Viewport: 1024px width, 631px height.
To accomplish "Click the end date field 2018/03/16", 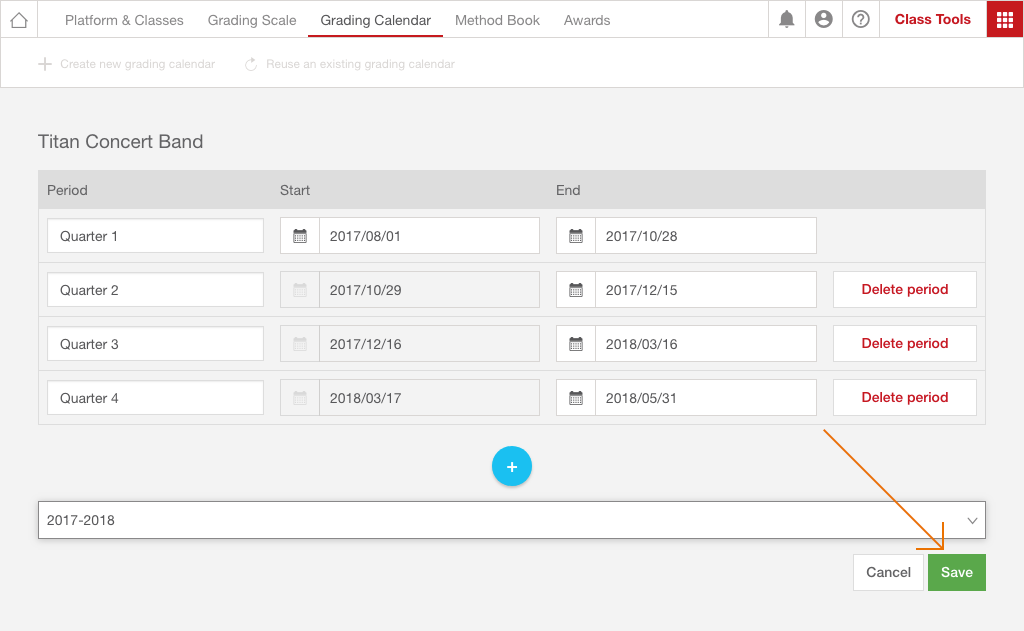I will [705, 344].
